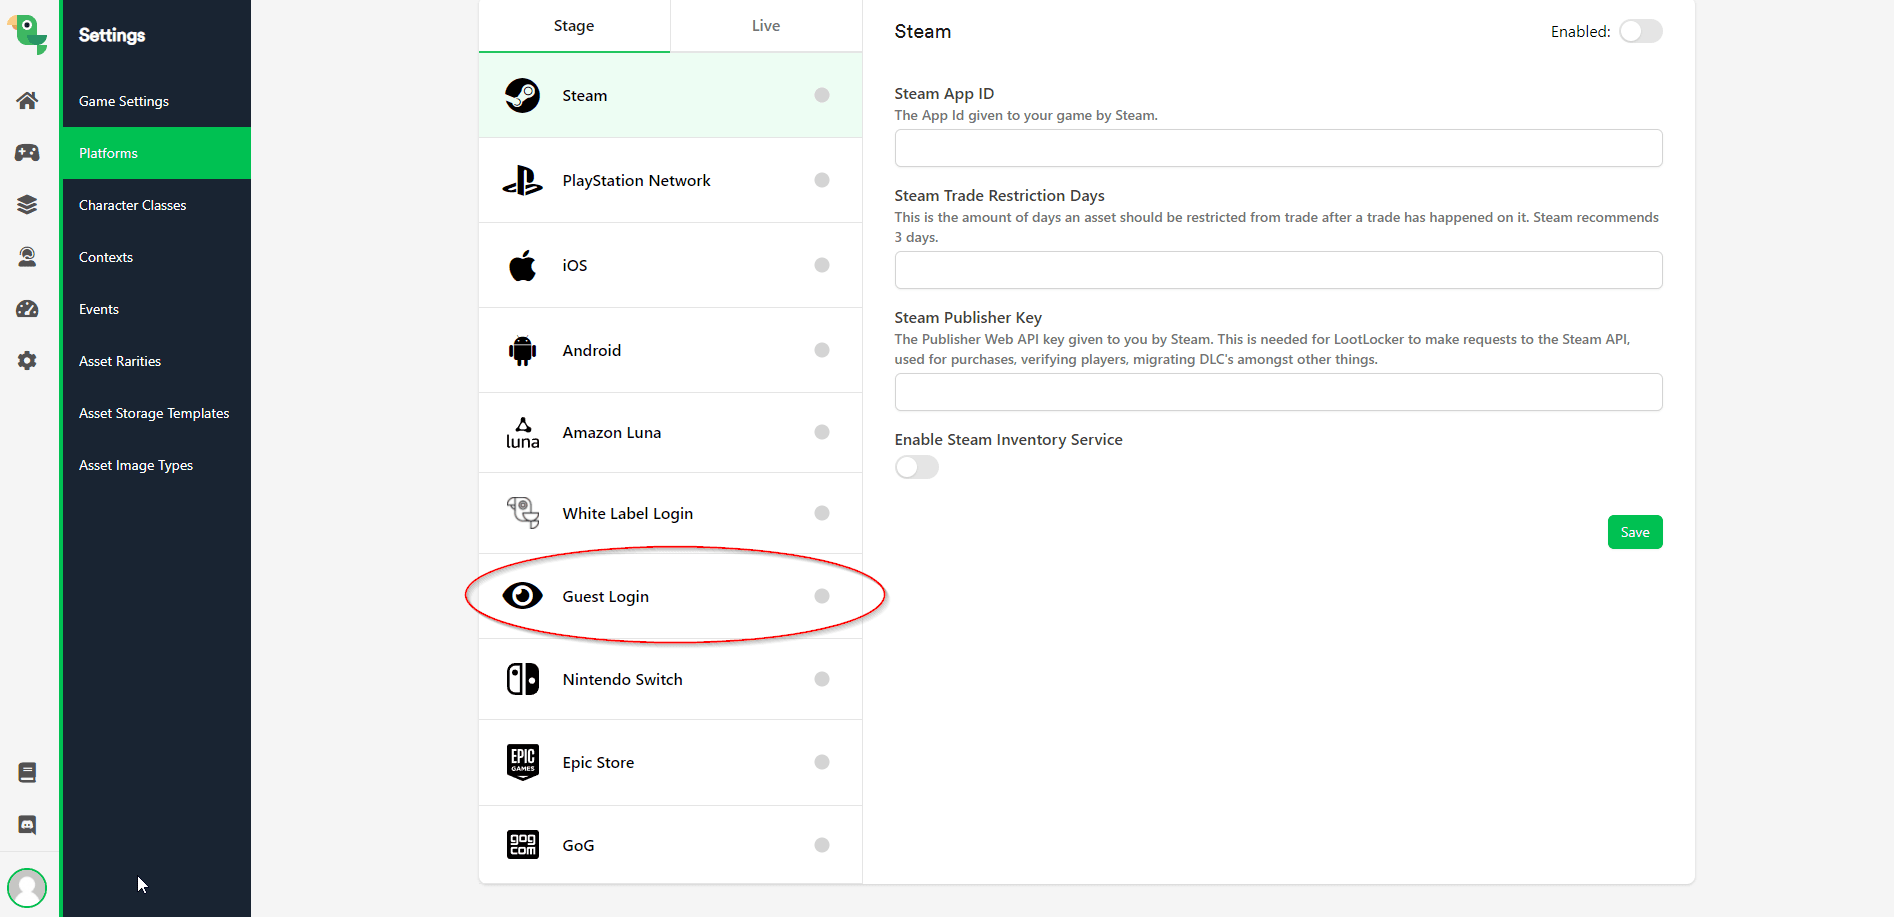Click the home icon in left sidebar
Screen dimensions: 1894x917
[27, 100]
